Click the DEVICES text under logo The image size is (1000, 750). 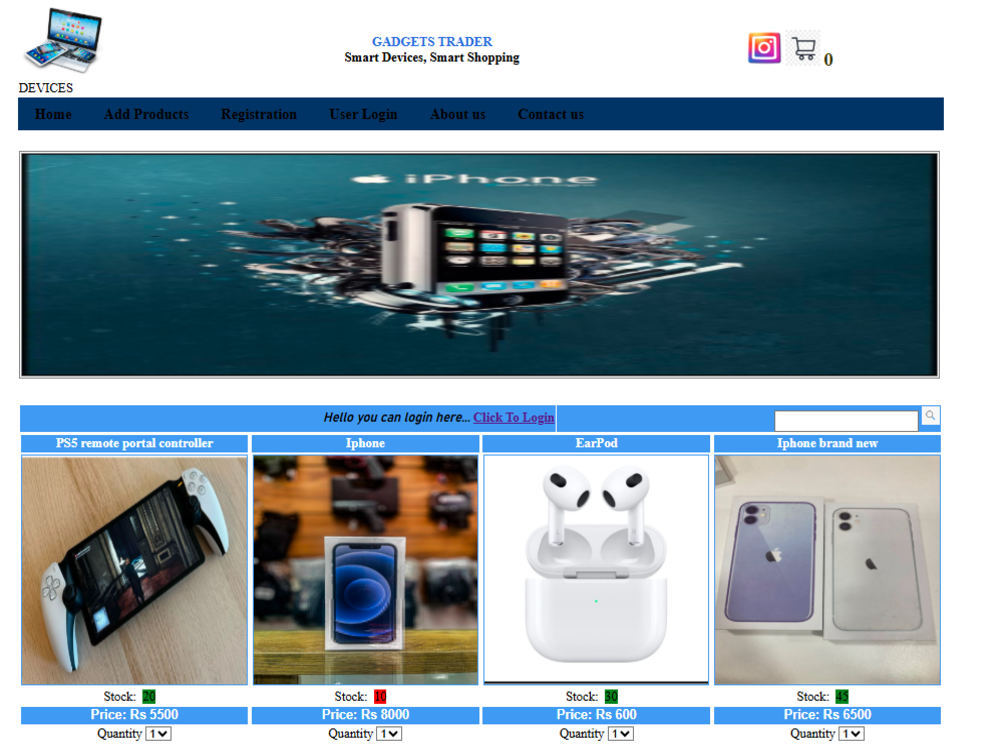pyautogui.click(x=45, y=87)
